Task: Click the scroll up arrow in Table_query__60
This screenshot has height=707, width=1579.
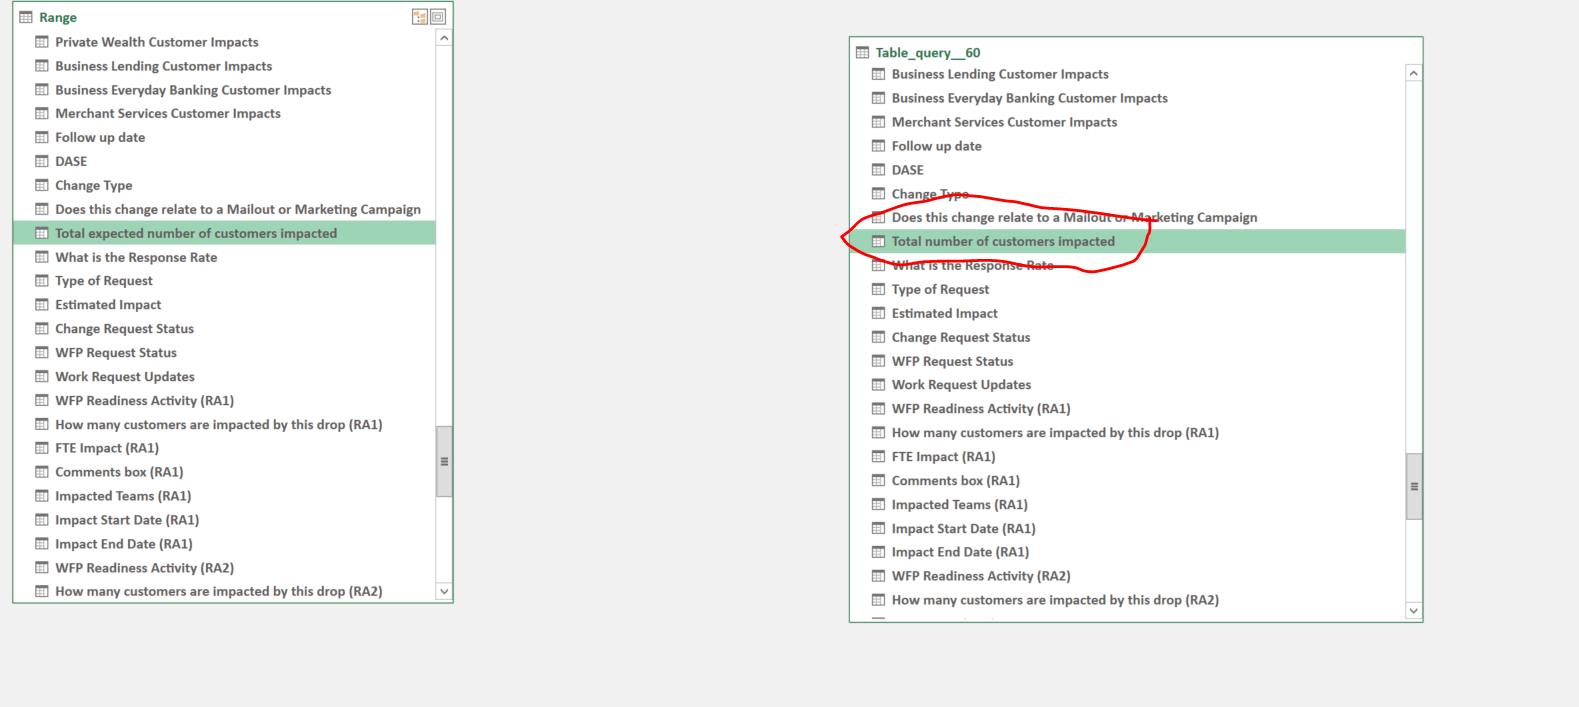Action: pos(1413,73)
